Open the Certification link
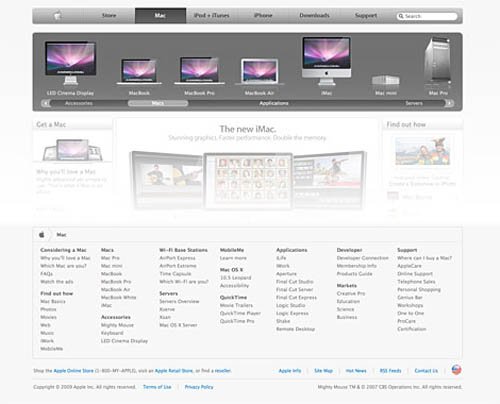The height and width of the screenshot is (404, 500). 412,329
